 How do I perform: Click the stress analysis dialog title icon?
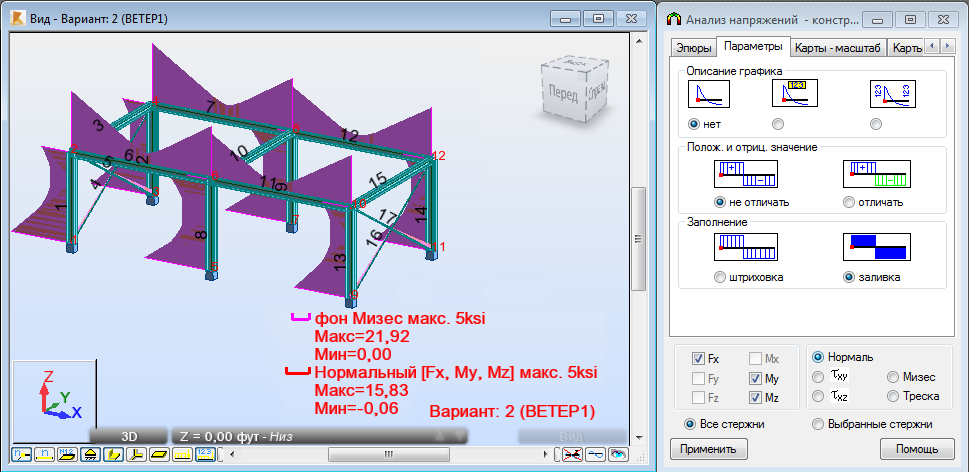point(674,19)
